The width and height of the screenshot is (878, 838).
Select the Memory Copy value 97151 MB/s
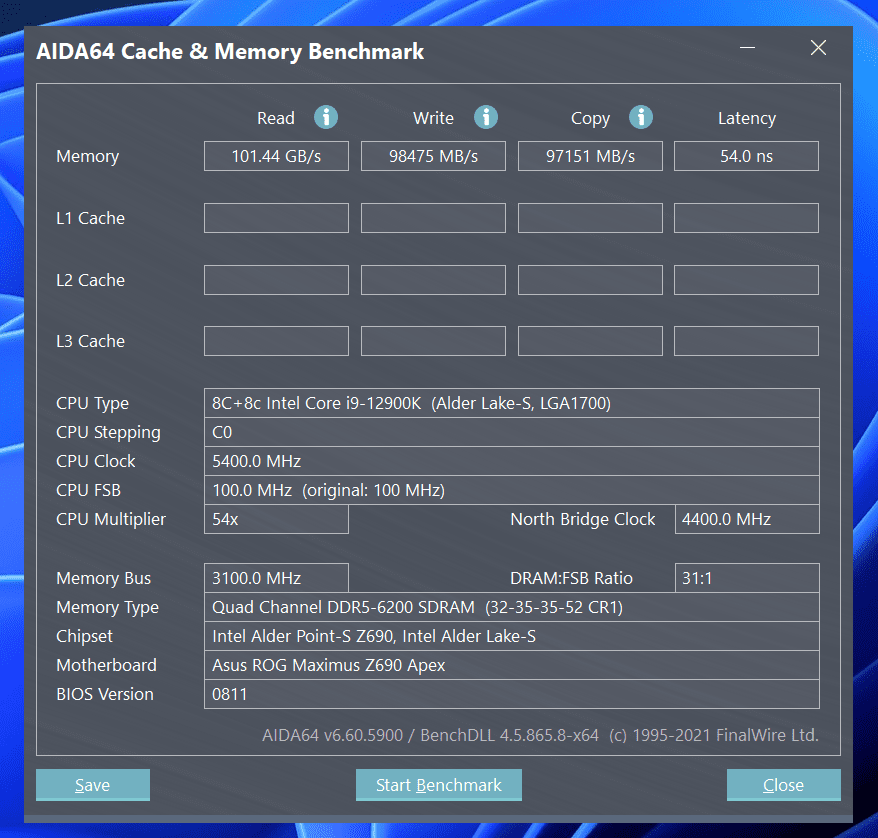(590, 156)
